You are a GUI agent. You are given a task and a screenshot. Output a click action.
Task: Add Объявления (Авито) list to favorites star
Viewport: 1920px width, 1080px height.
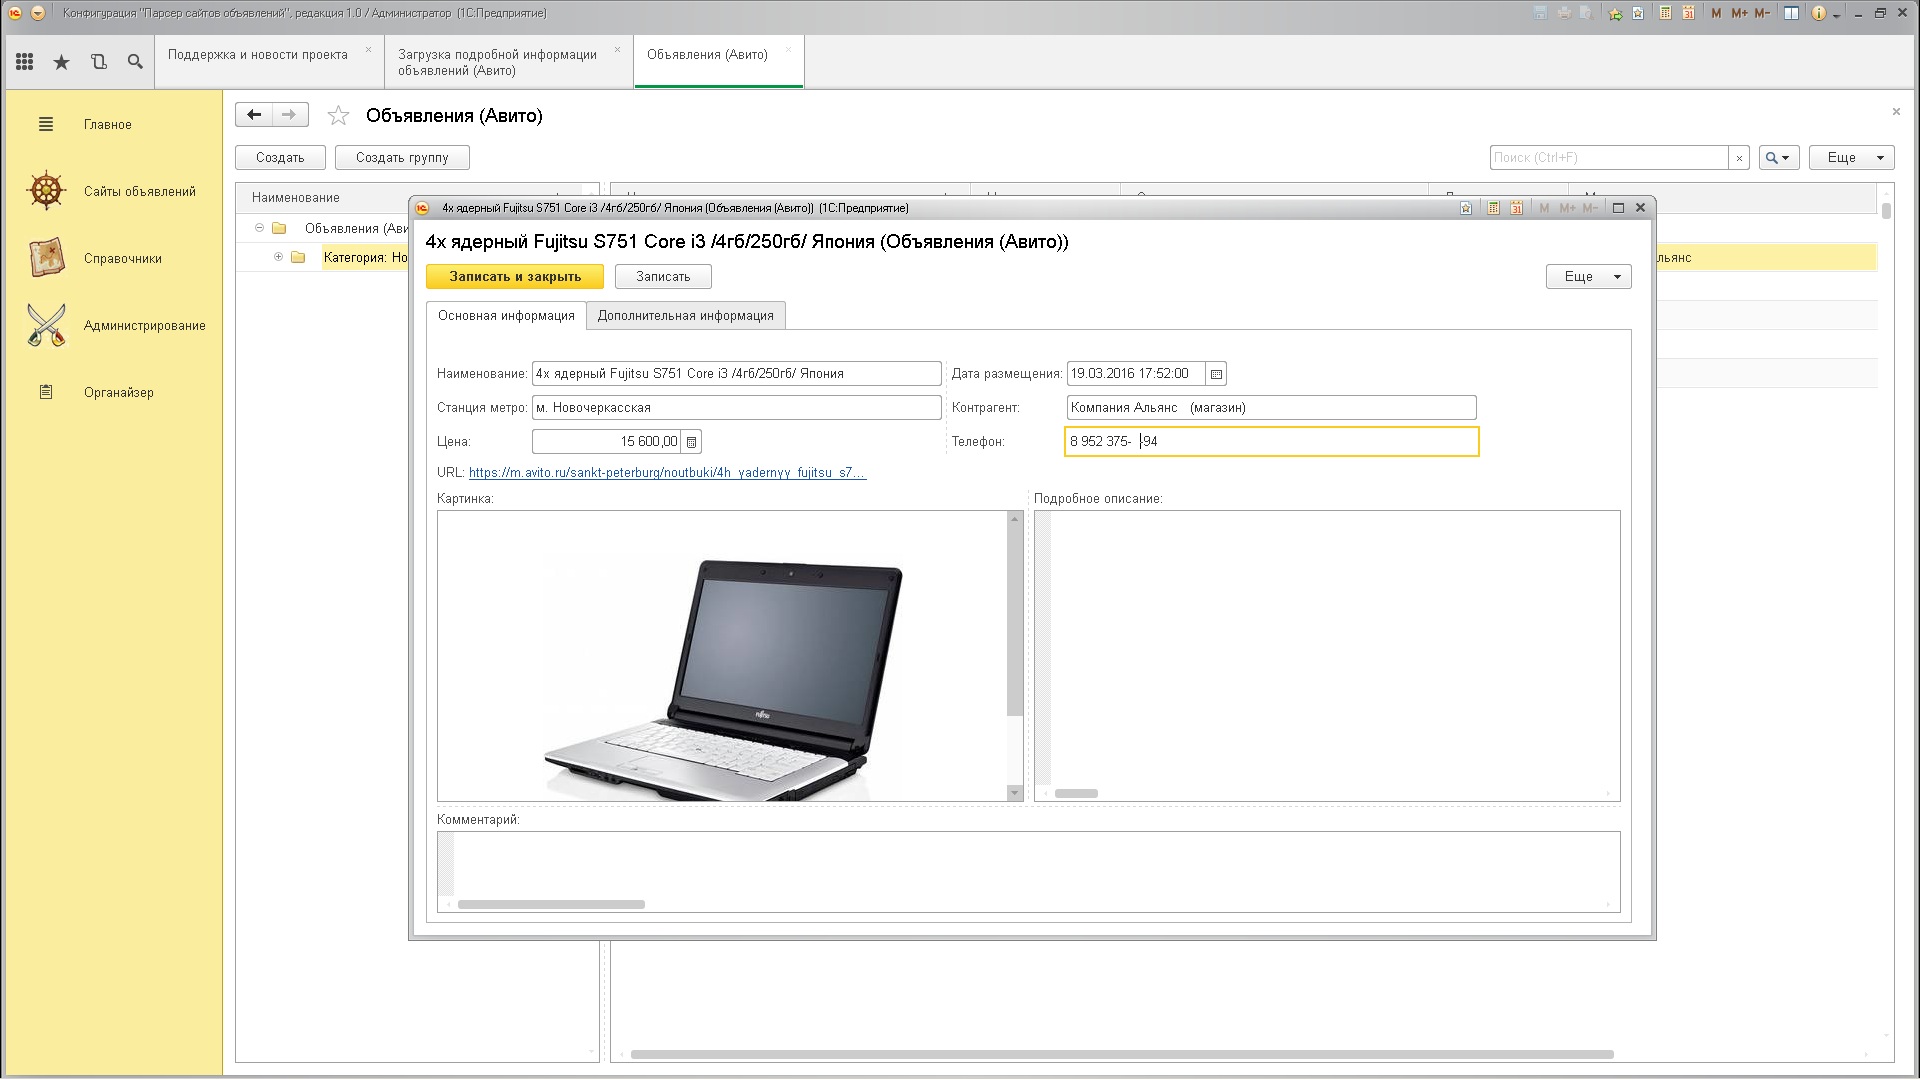click(x=339, y=116)
